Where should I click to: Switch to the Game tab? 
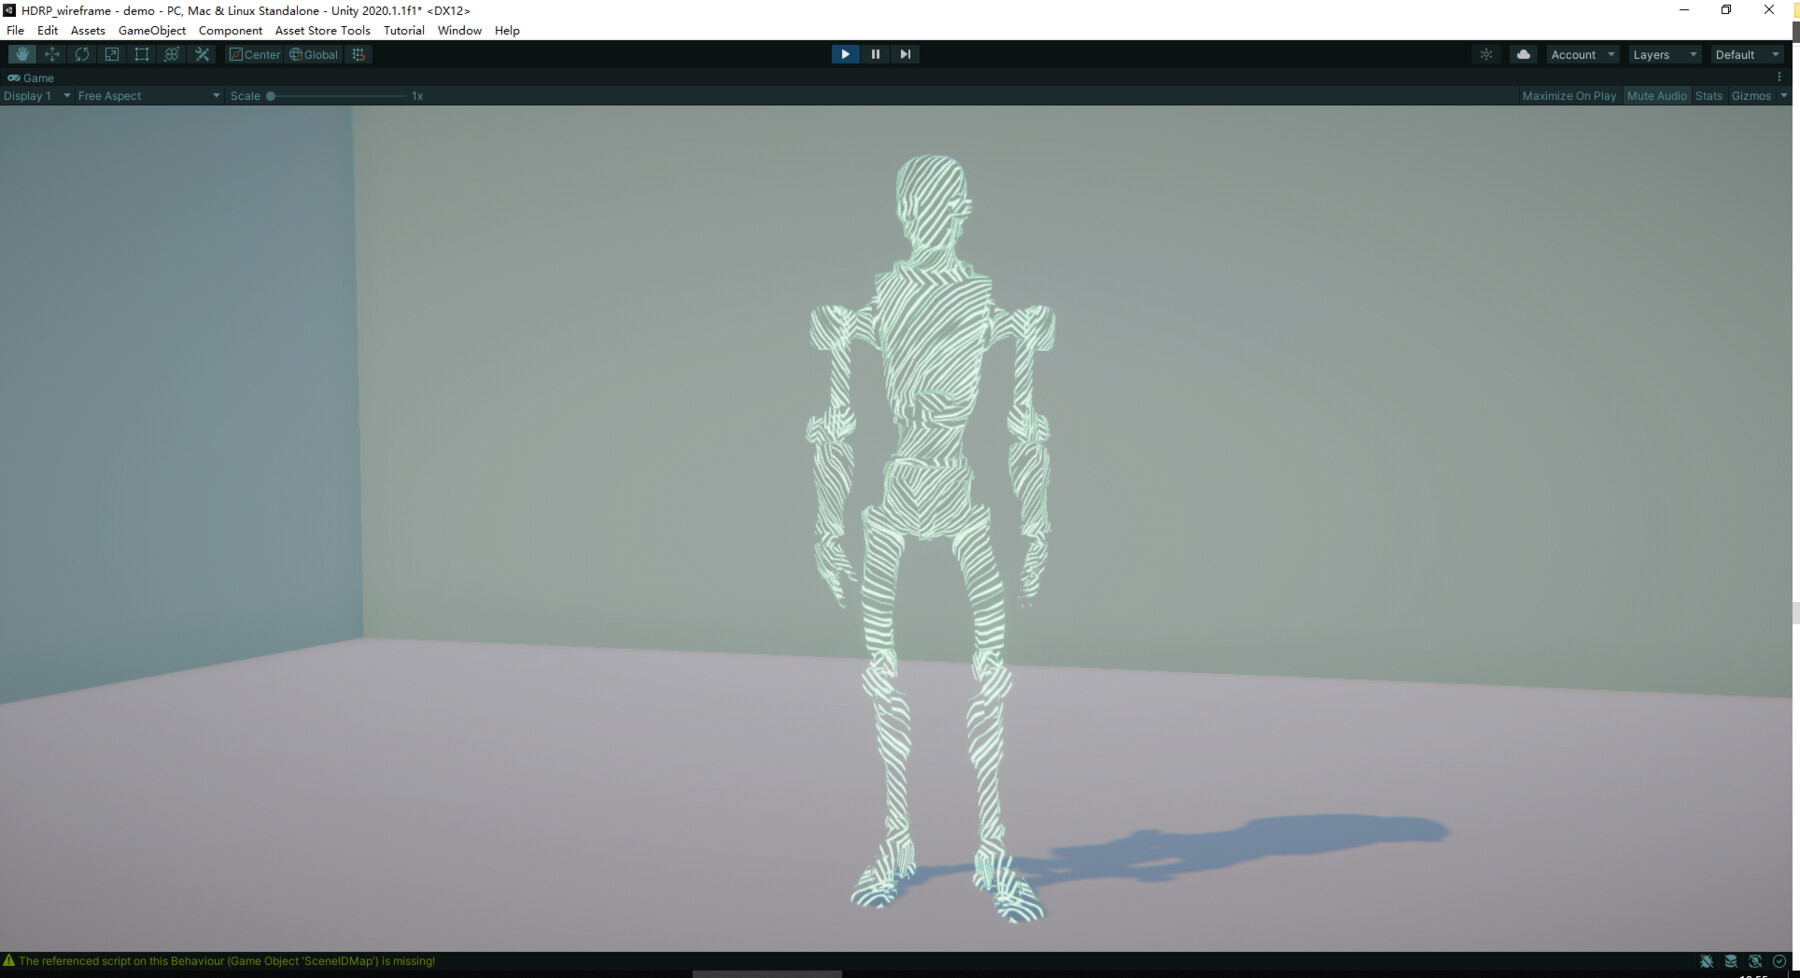pyautogui.click(x=31, y=77)
